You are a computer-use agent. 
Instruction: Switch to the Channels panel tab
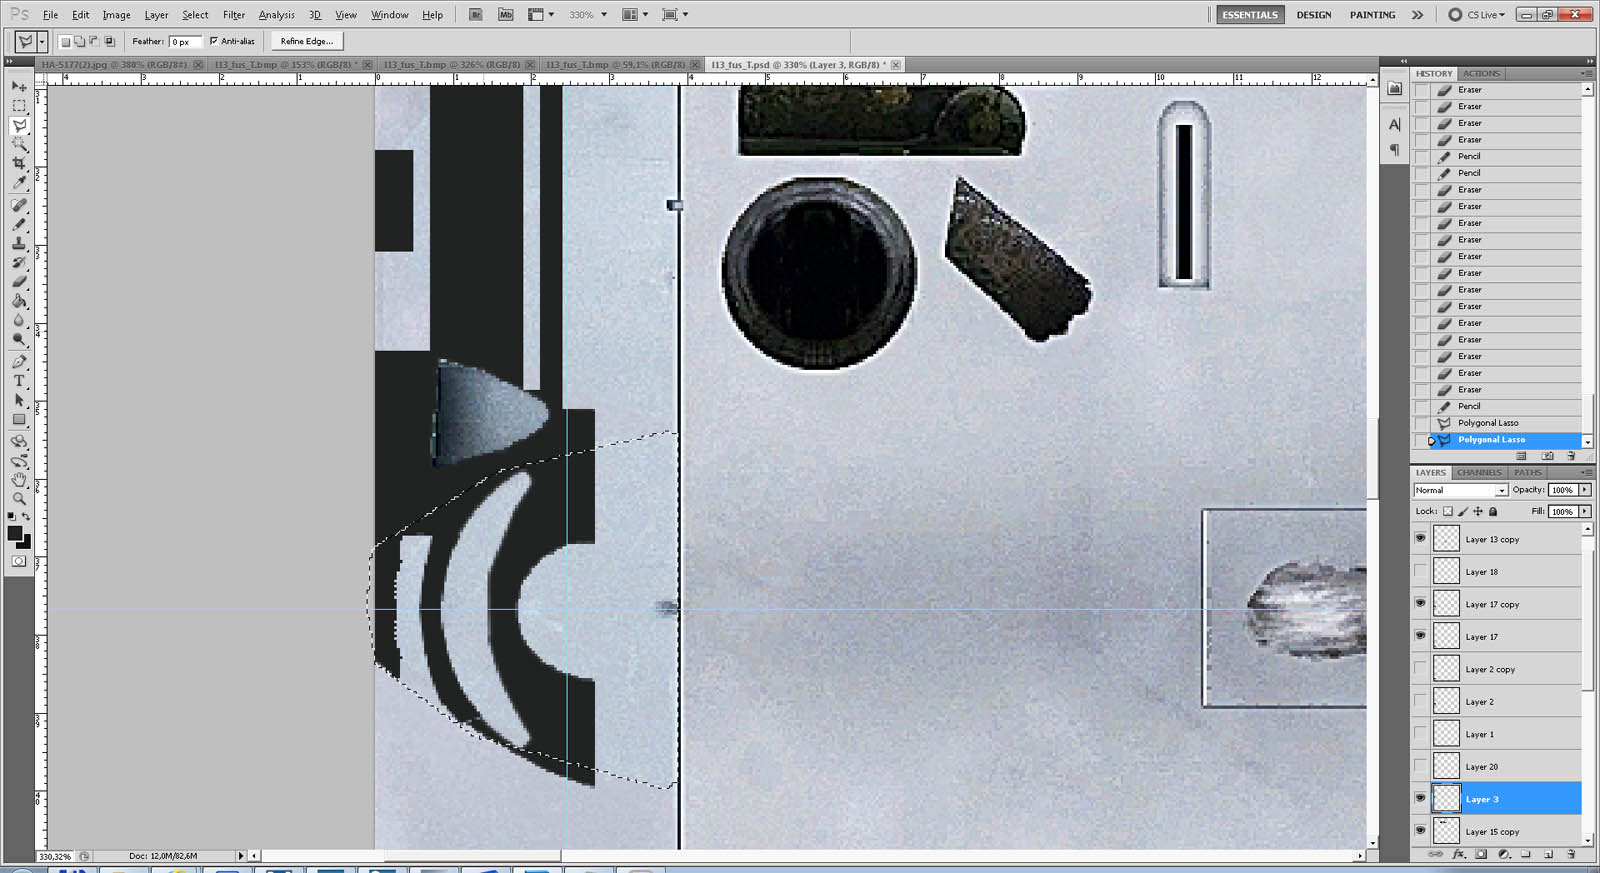click(1478, 473)
